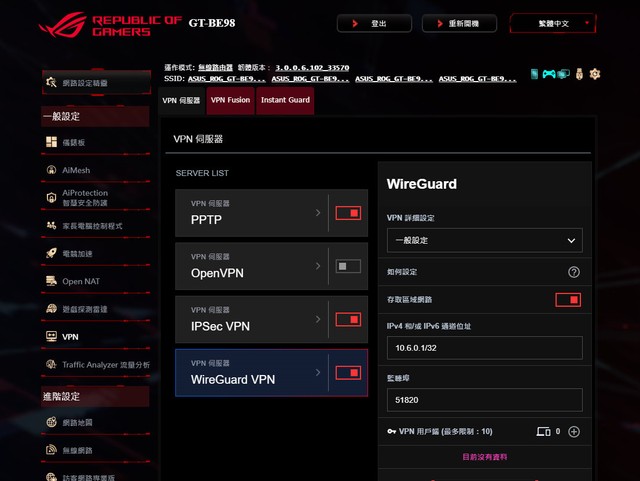Click the network devices status icon
The width and height of the screenshot is (640, 481).
pos(564,74)
